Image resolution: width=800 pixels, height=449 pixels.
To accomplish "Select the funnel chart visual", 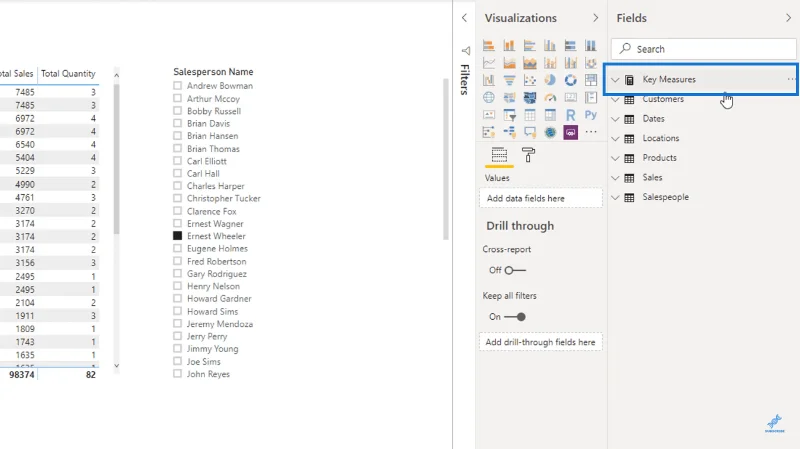I will (509, 80).
